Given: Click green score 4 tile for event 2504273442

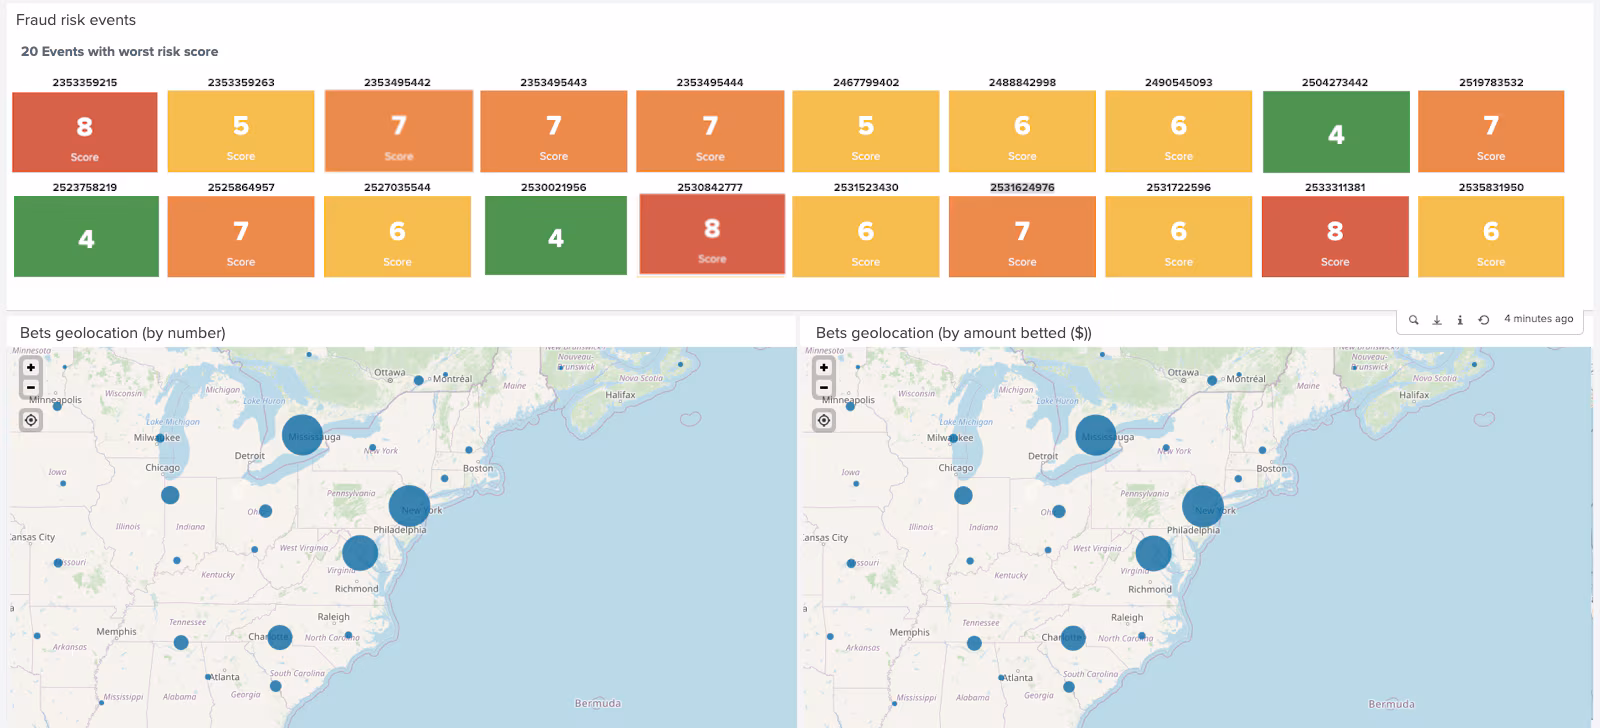Looking at the screenshot, I should (1336, 132).
